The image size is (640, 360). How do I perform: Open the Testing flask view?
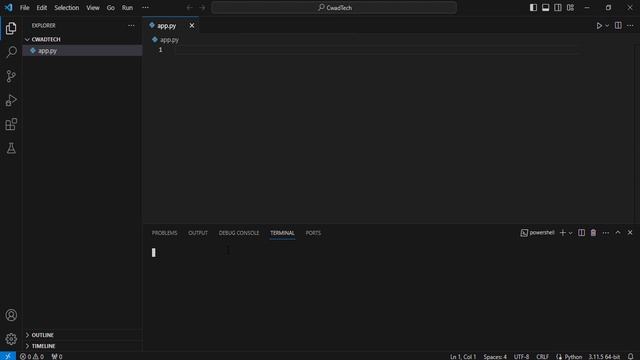pyautogui.click(x=11, y=148)
